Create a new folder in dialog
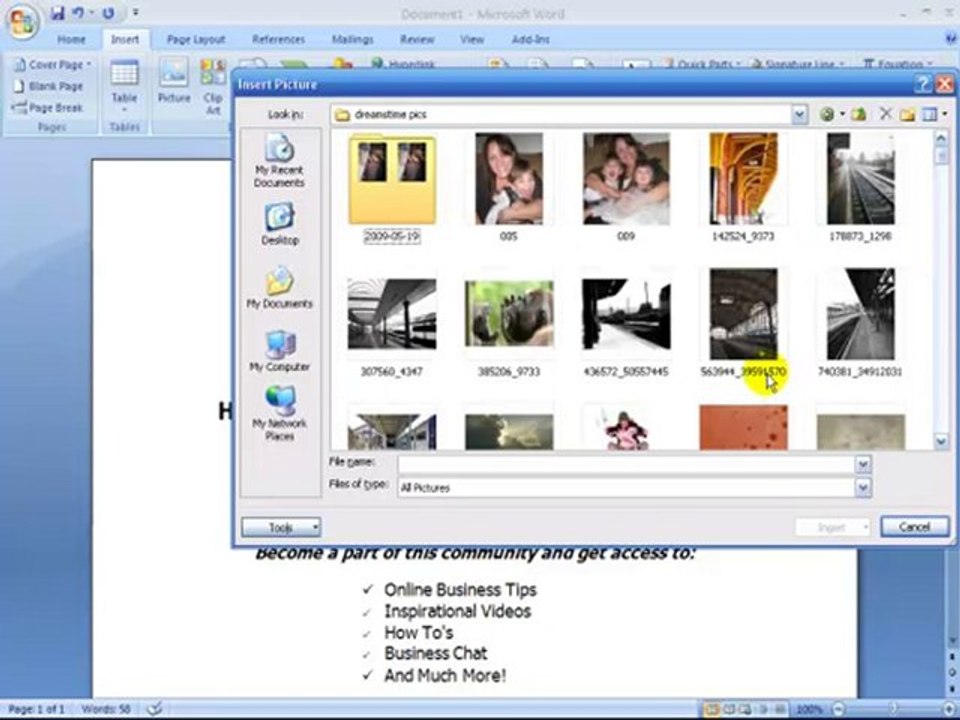Screen dimensions: 960x720 click(x=907, y=114)
